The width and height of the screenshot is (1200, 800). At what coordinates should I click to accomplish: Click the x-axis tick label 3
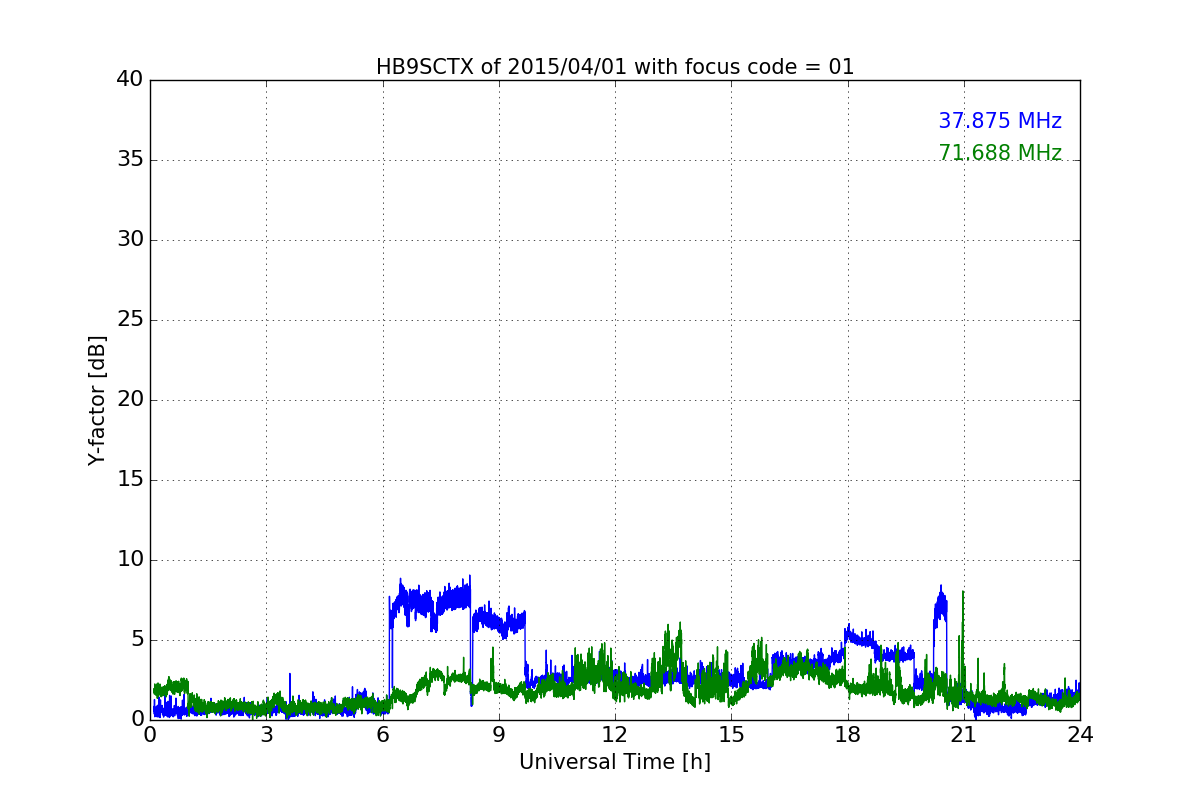[266, 735]
